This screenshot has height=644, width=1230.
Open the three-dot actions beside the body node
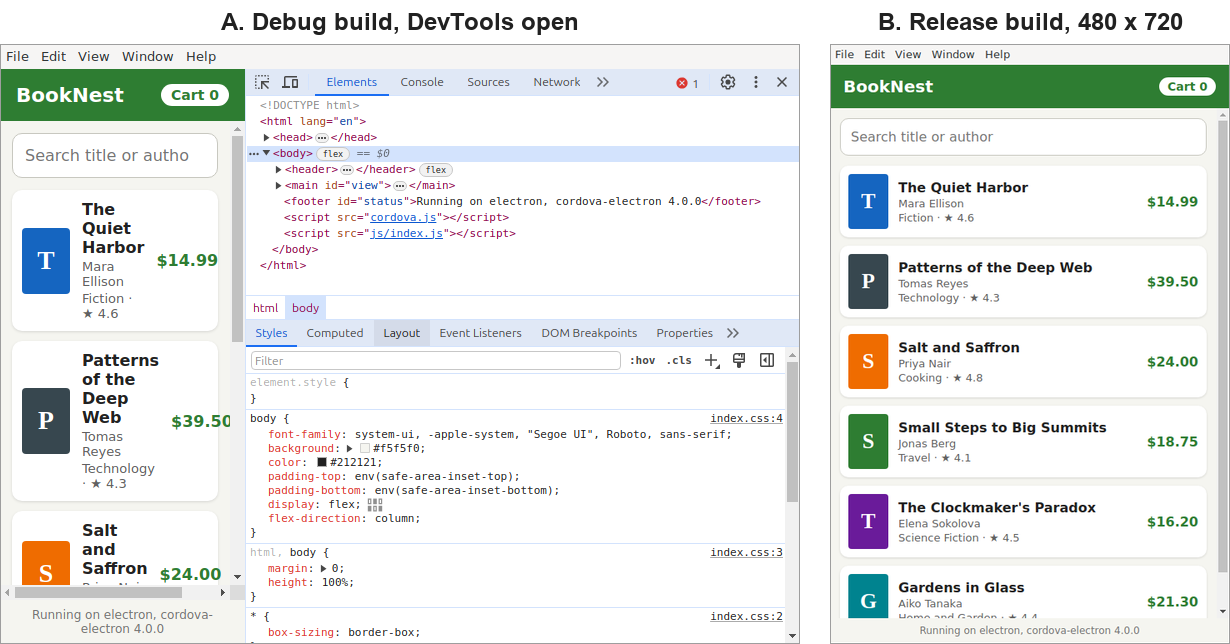(x=253, y=153)
